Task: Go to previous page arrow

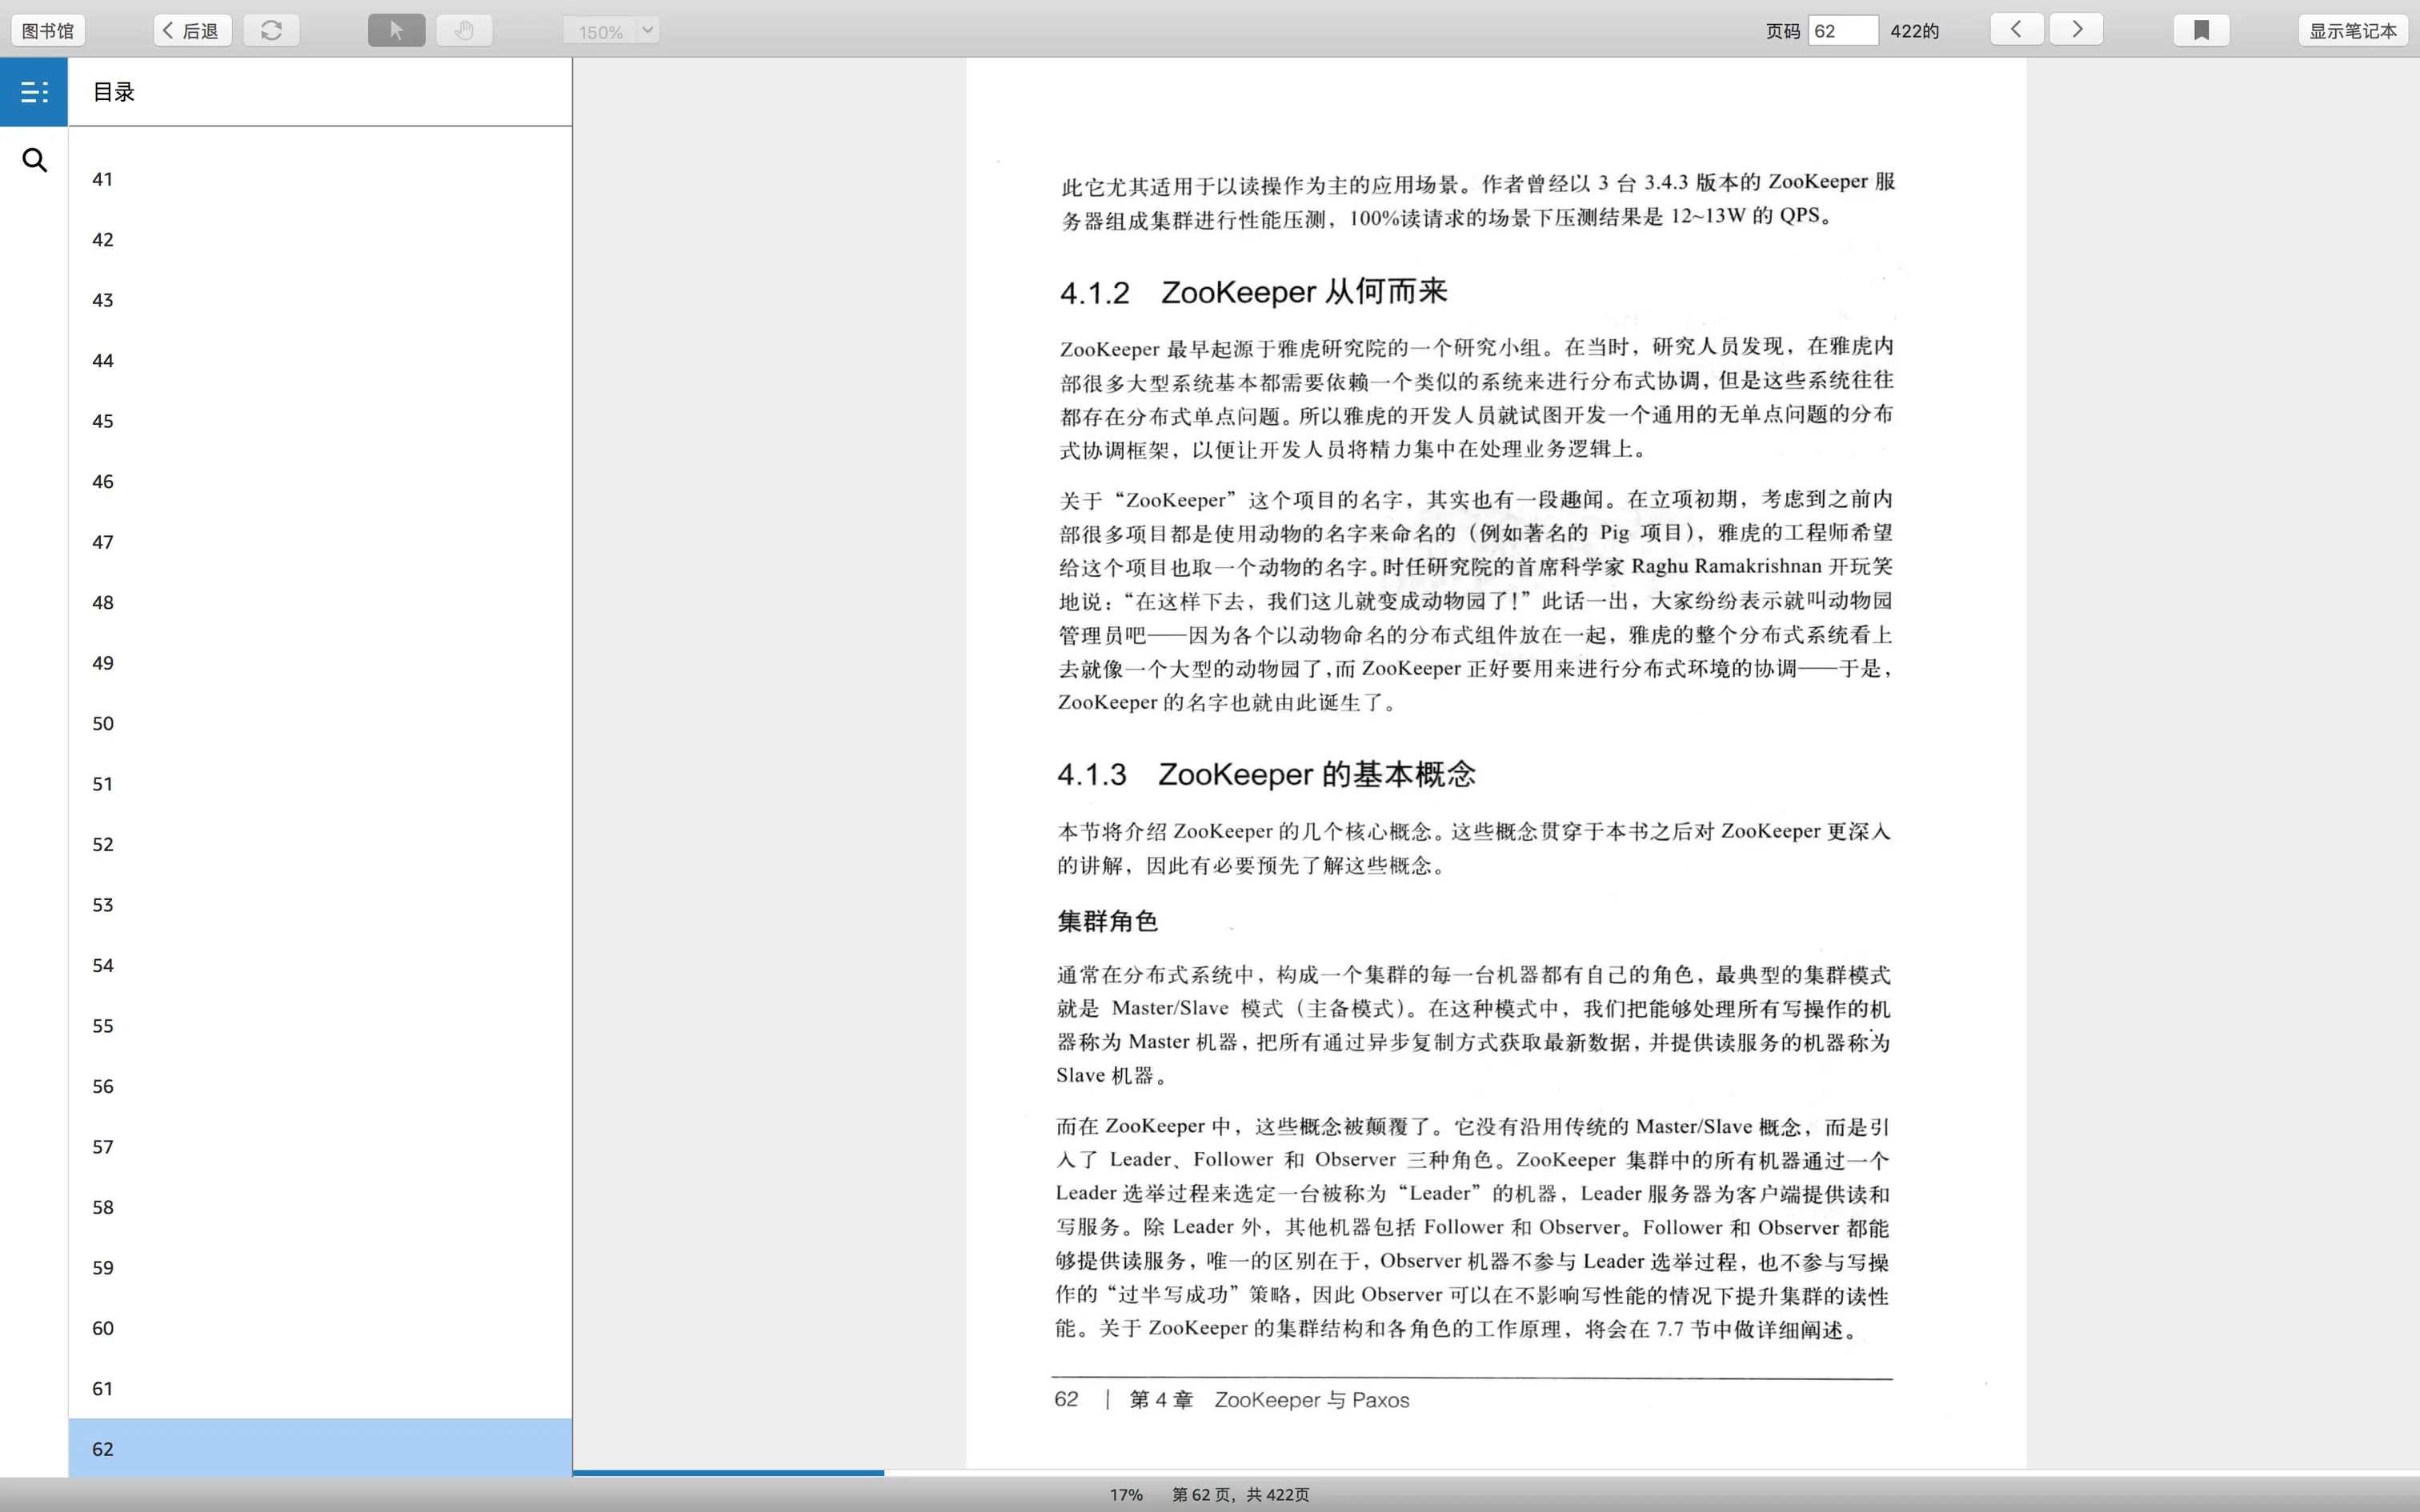Action: point(2016,29)
